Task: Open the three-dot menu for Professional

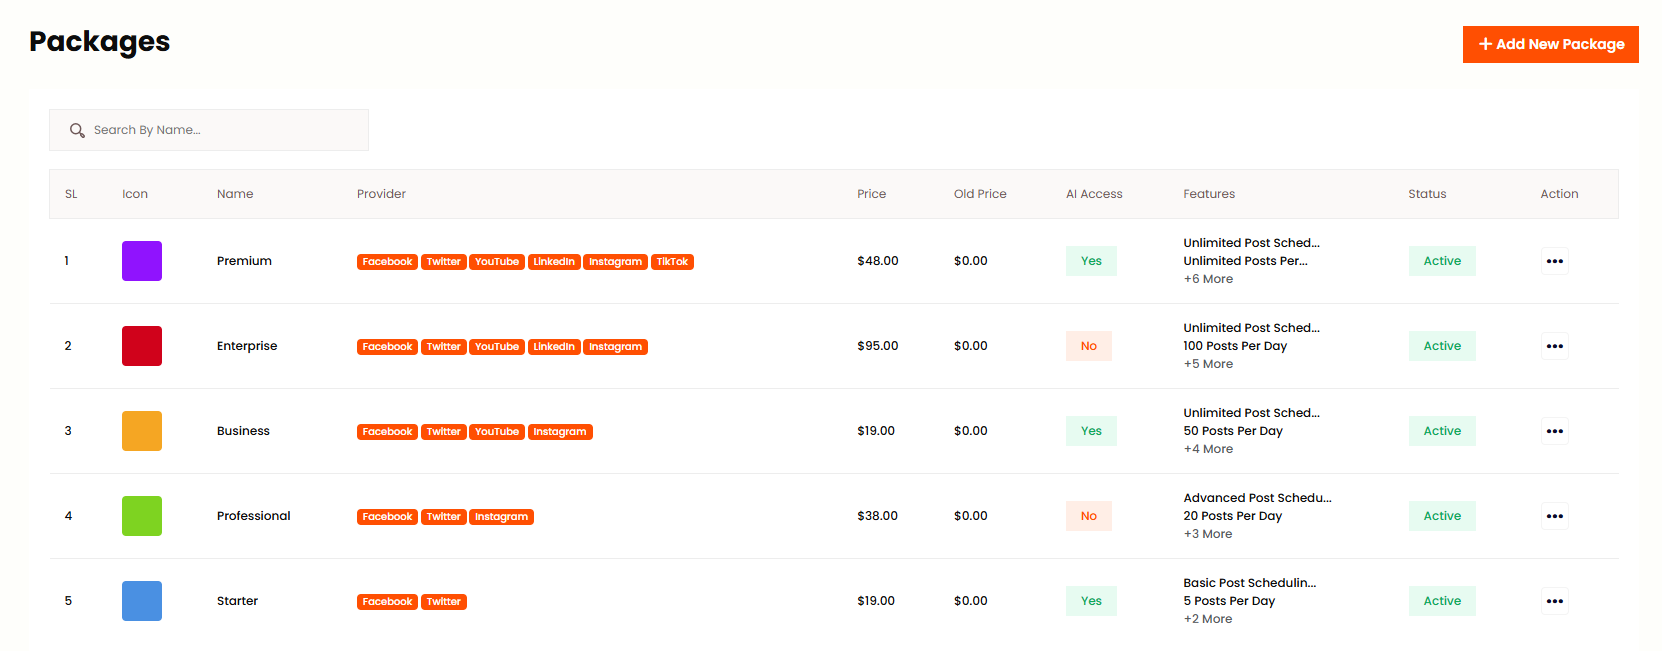Action: tap(1554, 516)
